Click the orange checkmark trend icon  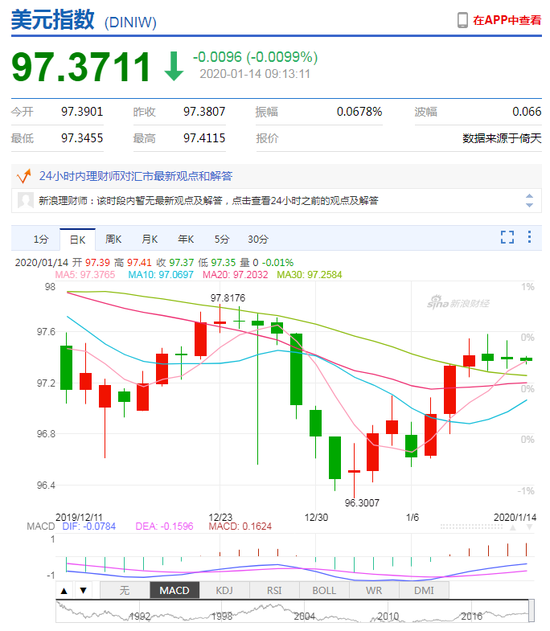click(24, 176)
